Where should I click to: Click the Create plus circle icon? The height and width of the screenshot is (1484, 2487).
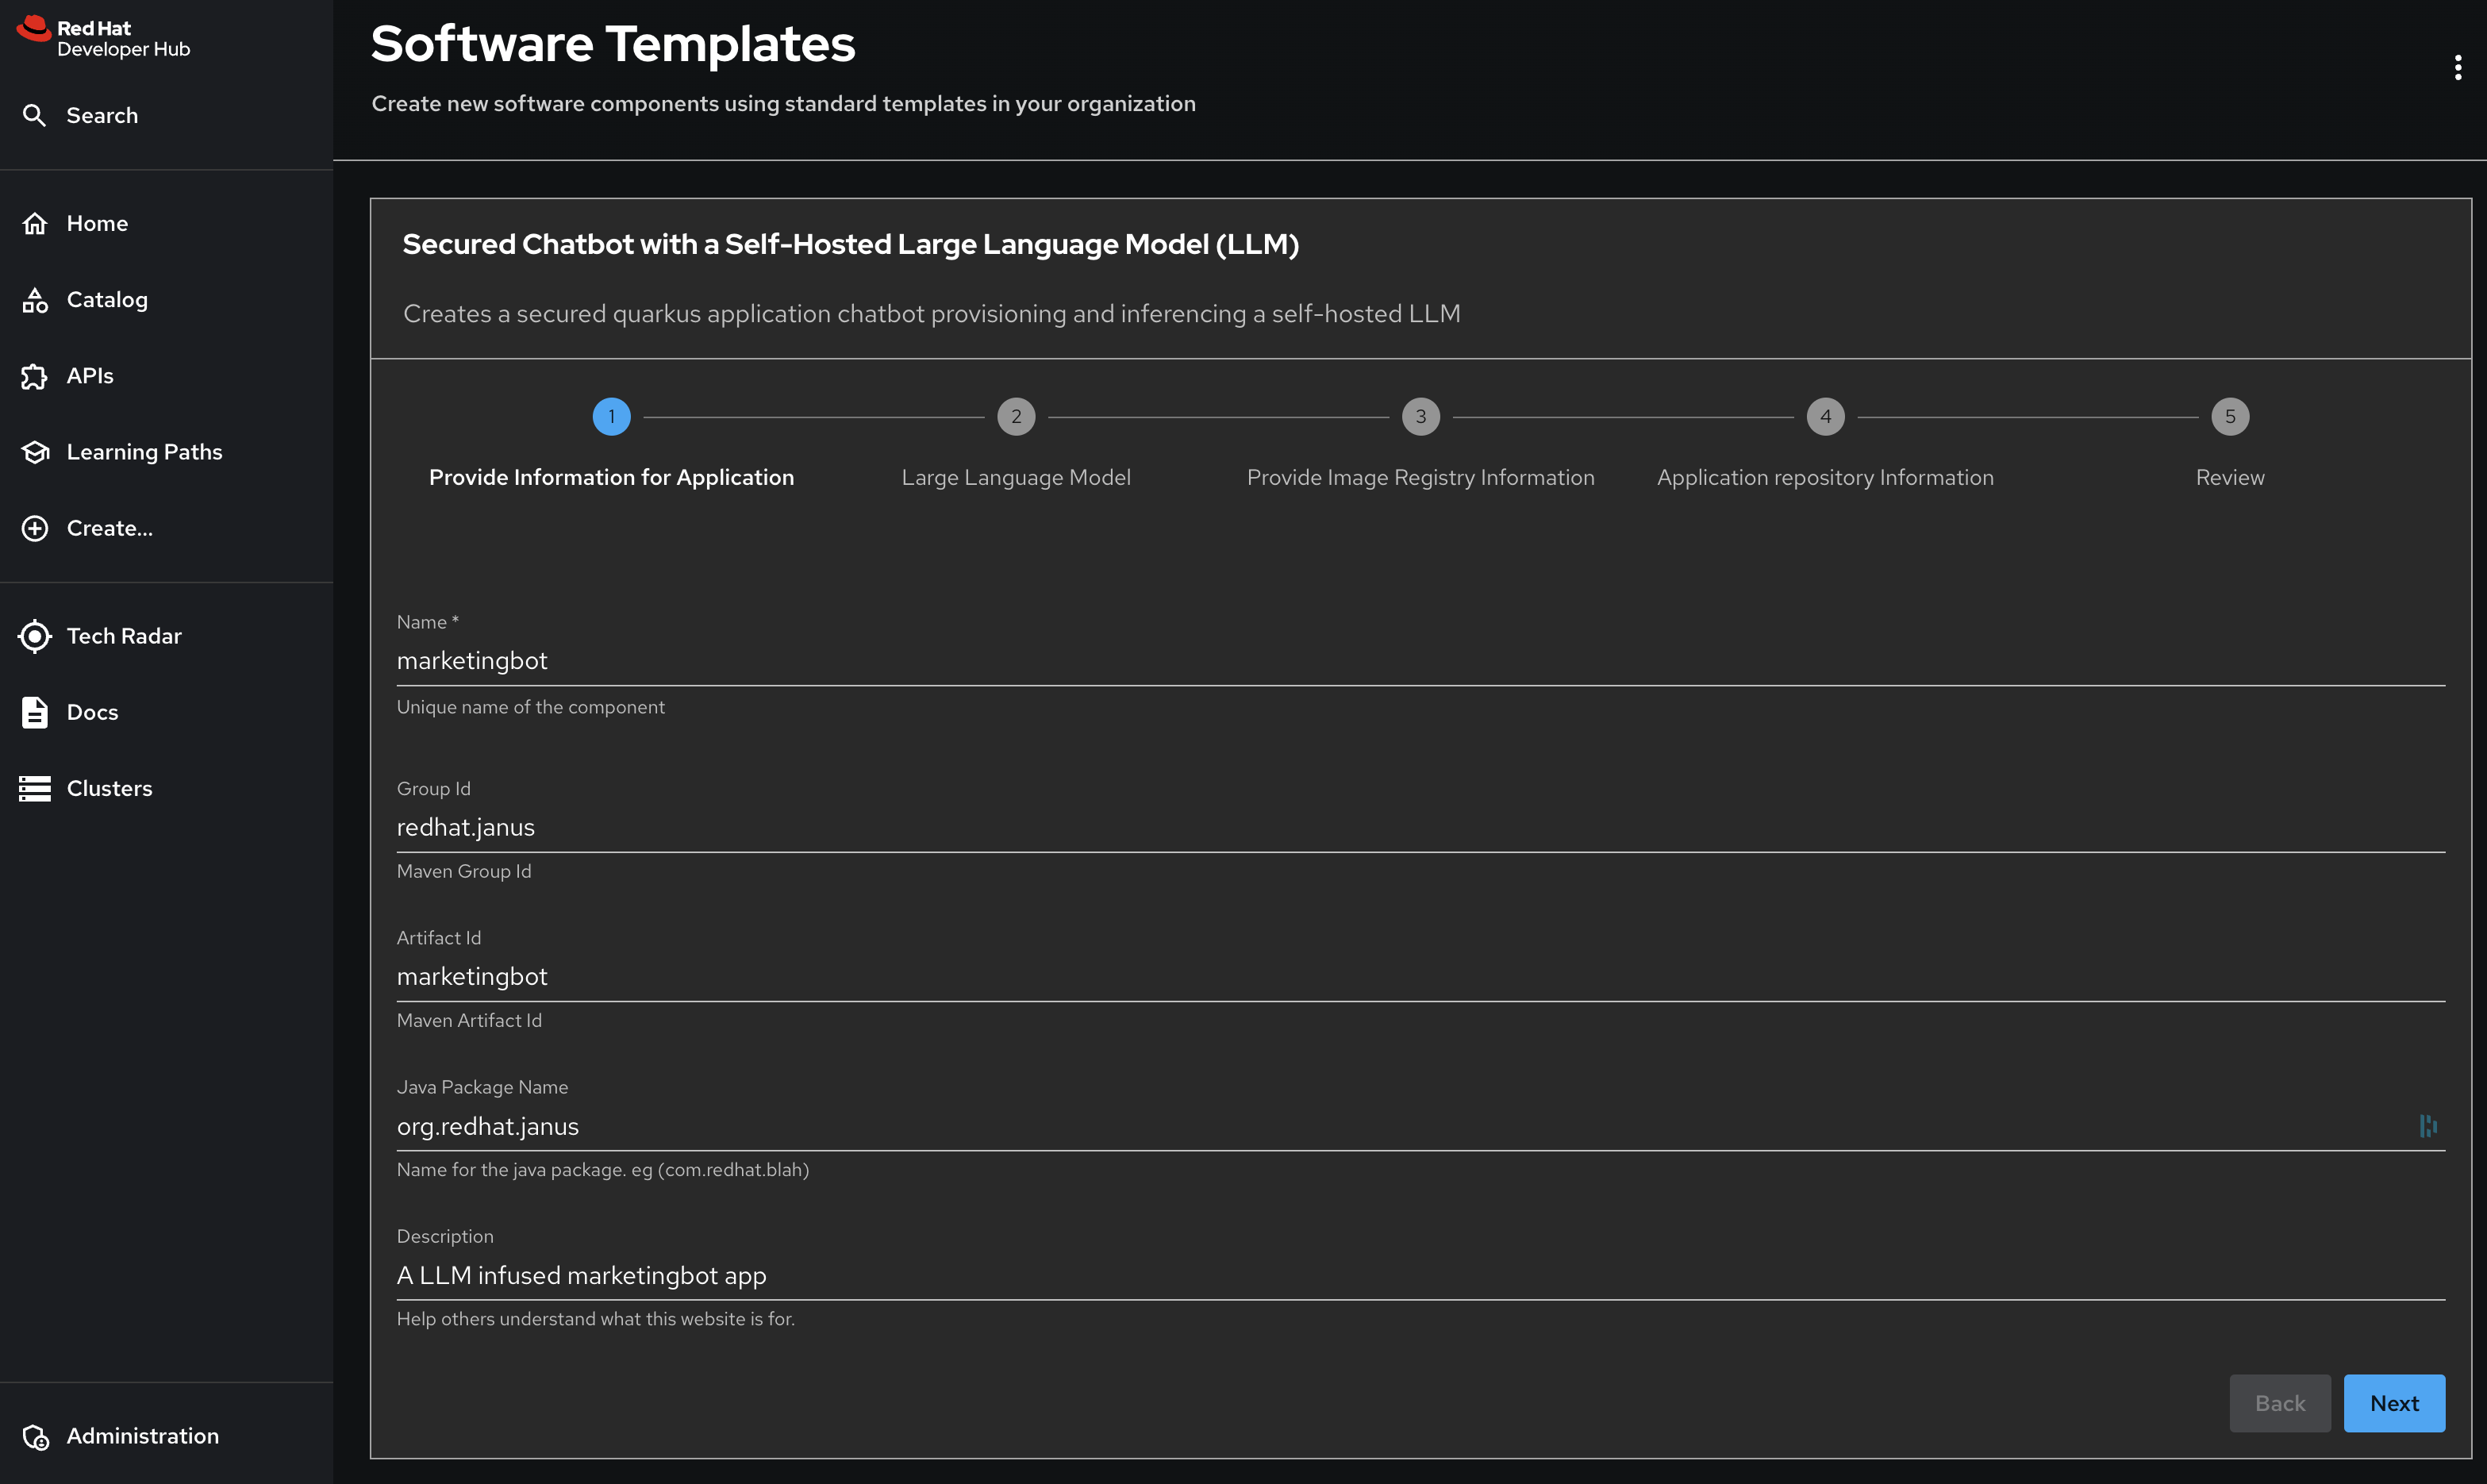35,528
